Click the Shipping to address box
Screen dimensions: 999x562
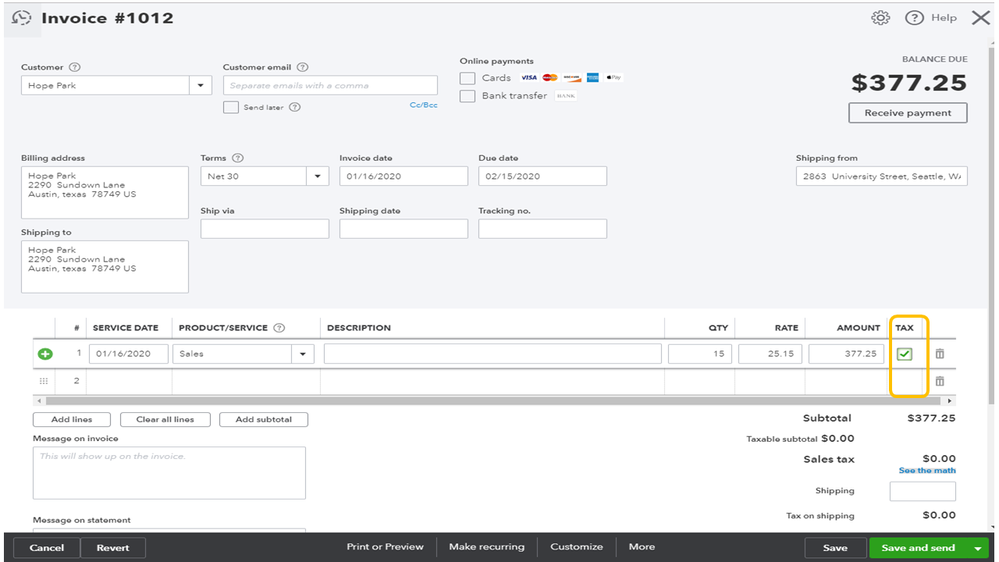click(x=104, y=266)
